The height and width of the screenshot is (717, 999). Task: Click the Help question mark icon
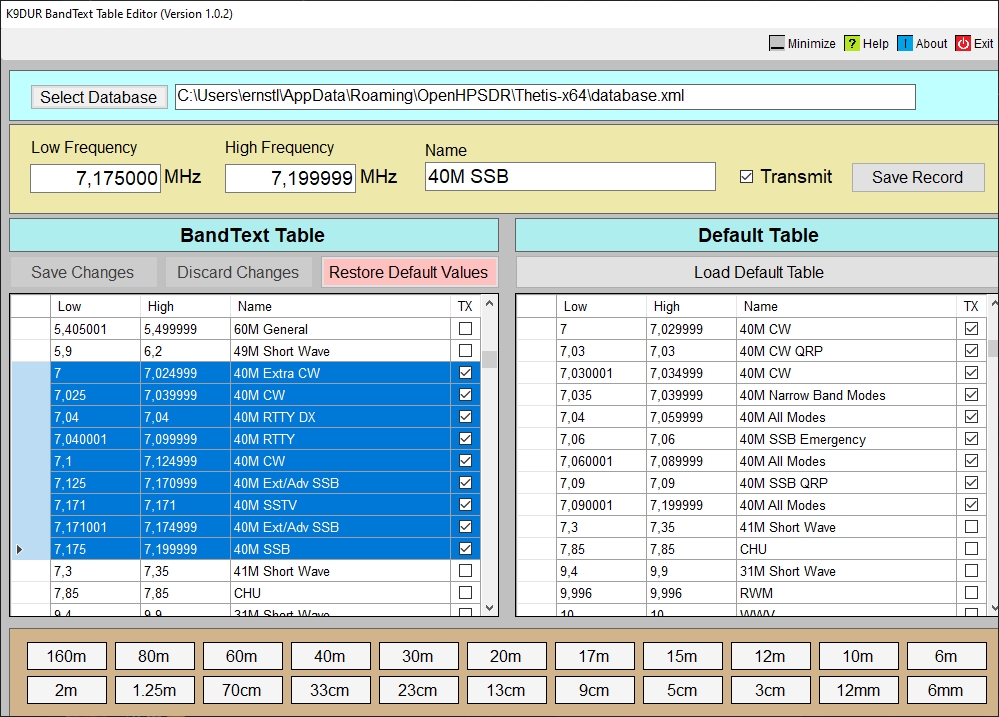click(852, 44)
